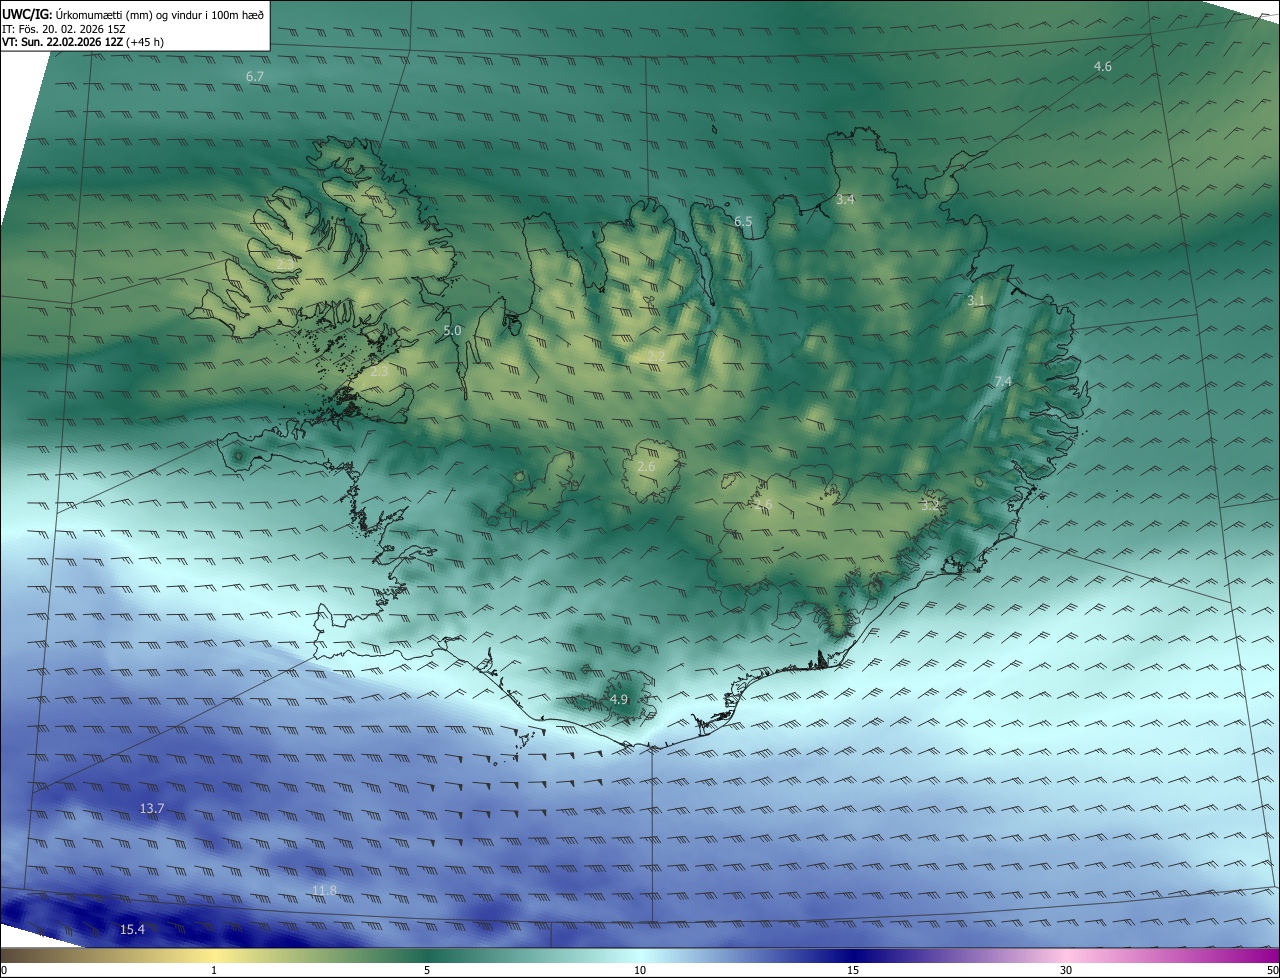Click the 11.8 value label

pyautogui.click(x=324, y=891)
